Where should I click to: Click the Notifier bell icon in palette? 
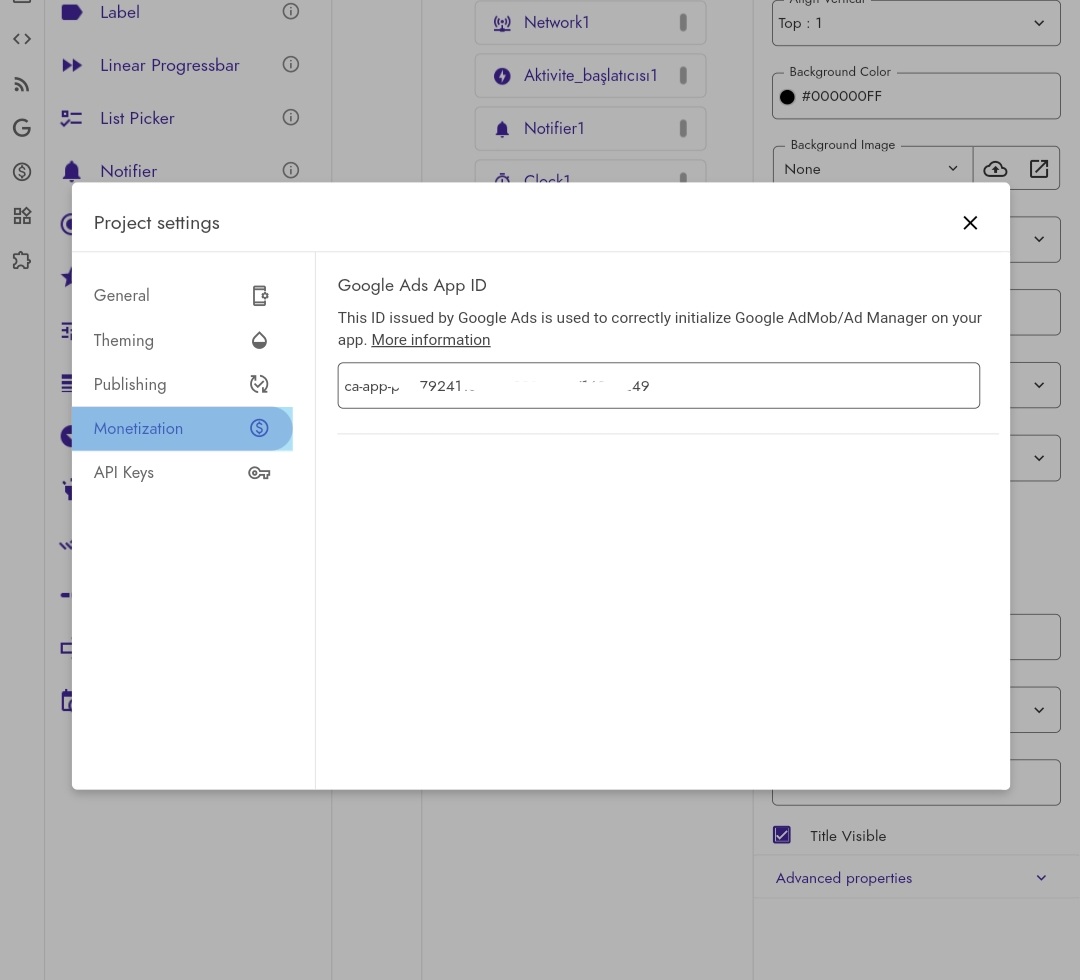tap(72, 170)
